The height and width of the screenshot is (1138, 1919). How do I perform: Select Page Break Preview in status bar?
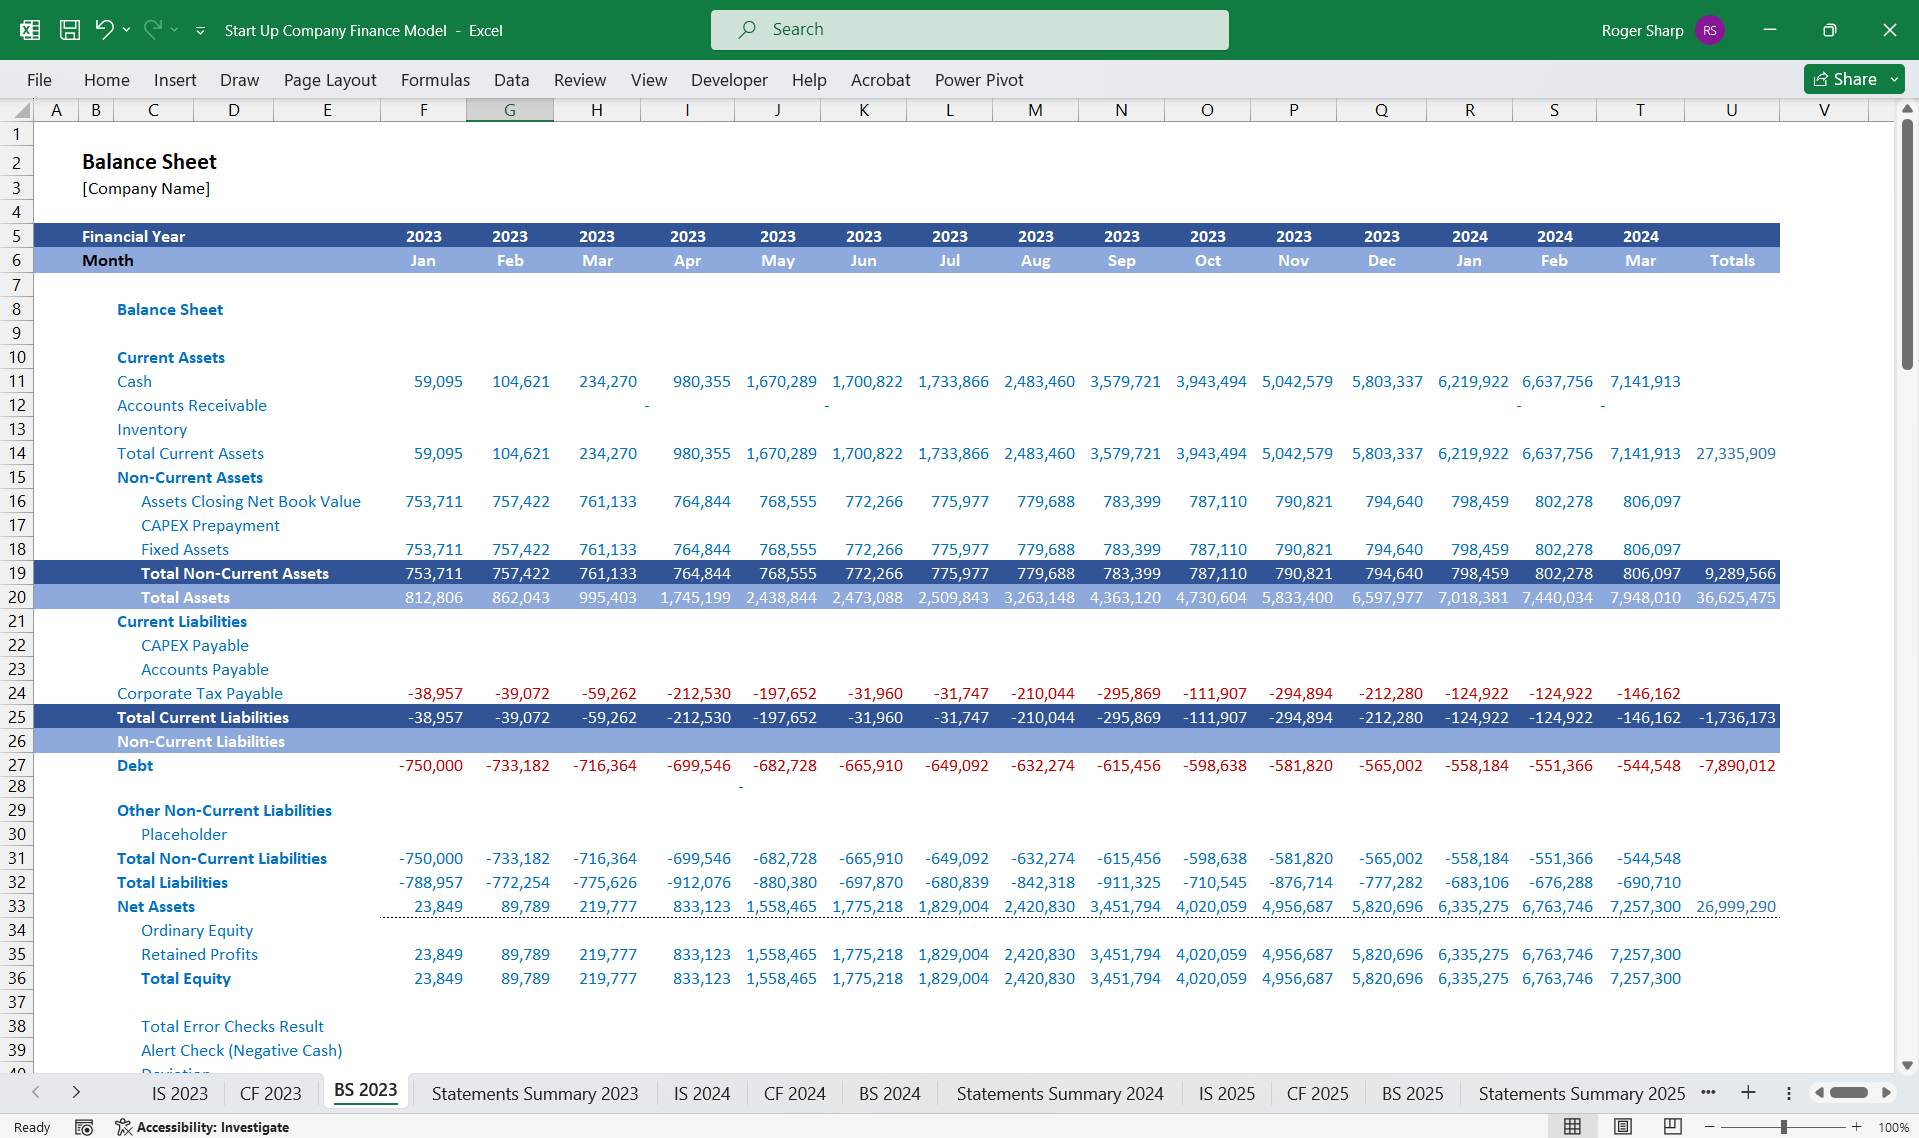[x=1672, y=1126]
